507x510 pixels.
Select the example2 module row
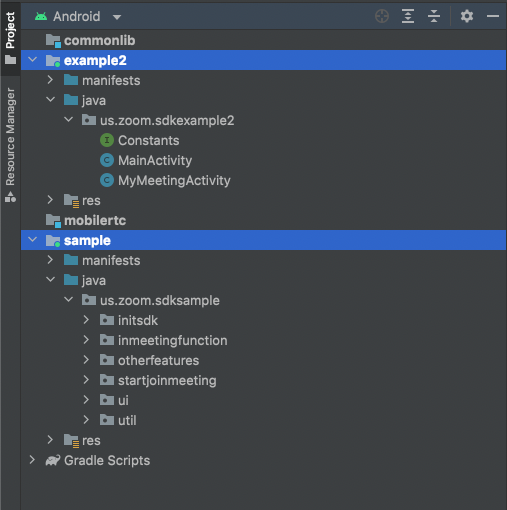tap(263, 60)
